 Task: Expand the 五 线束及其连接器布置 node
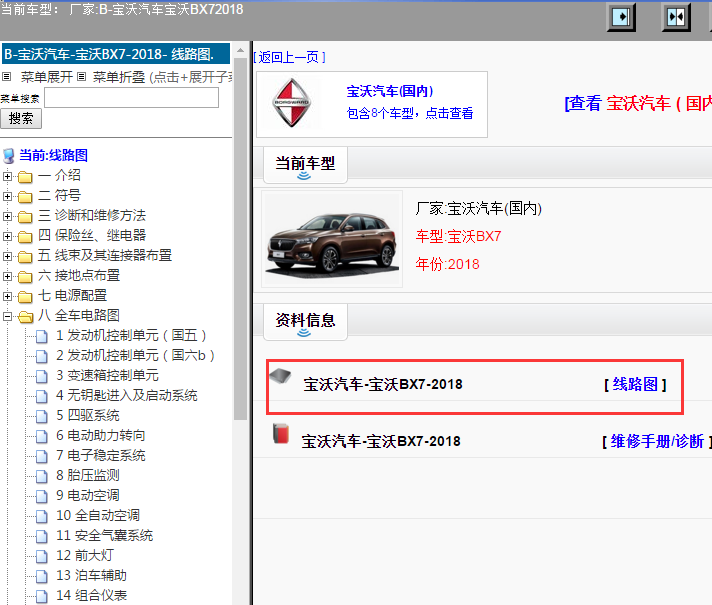click(x=7, y=256)
